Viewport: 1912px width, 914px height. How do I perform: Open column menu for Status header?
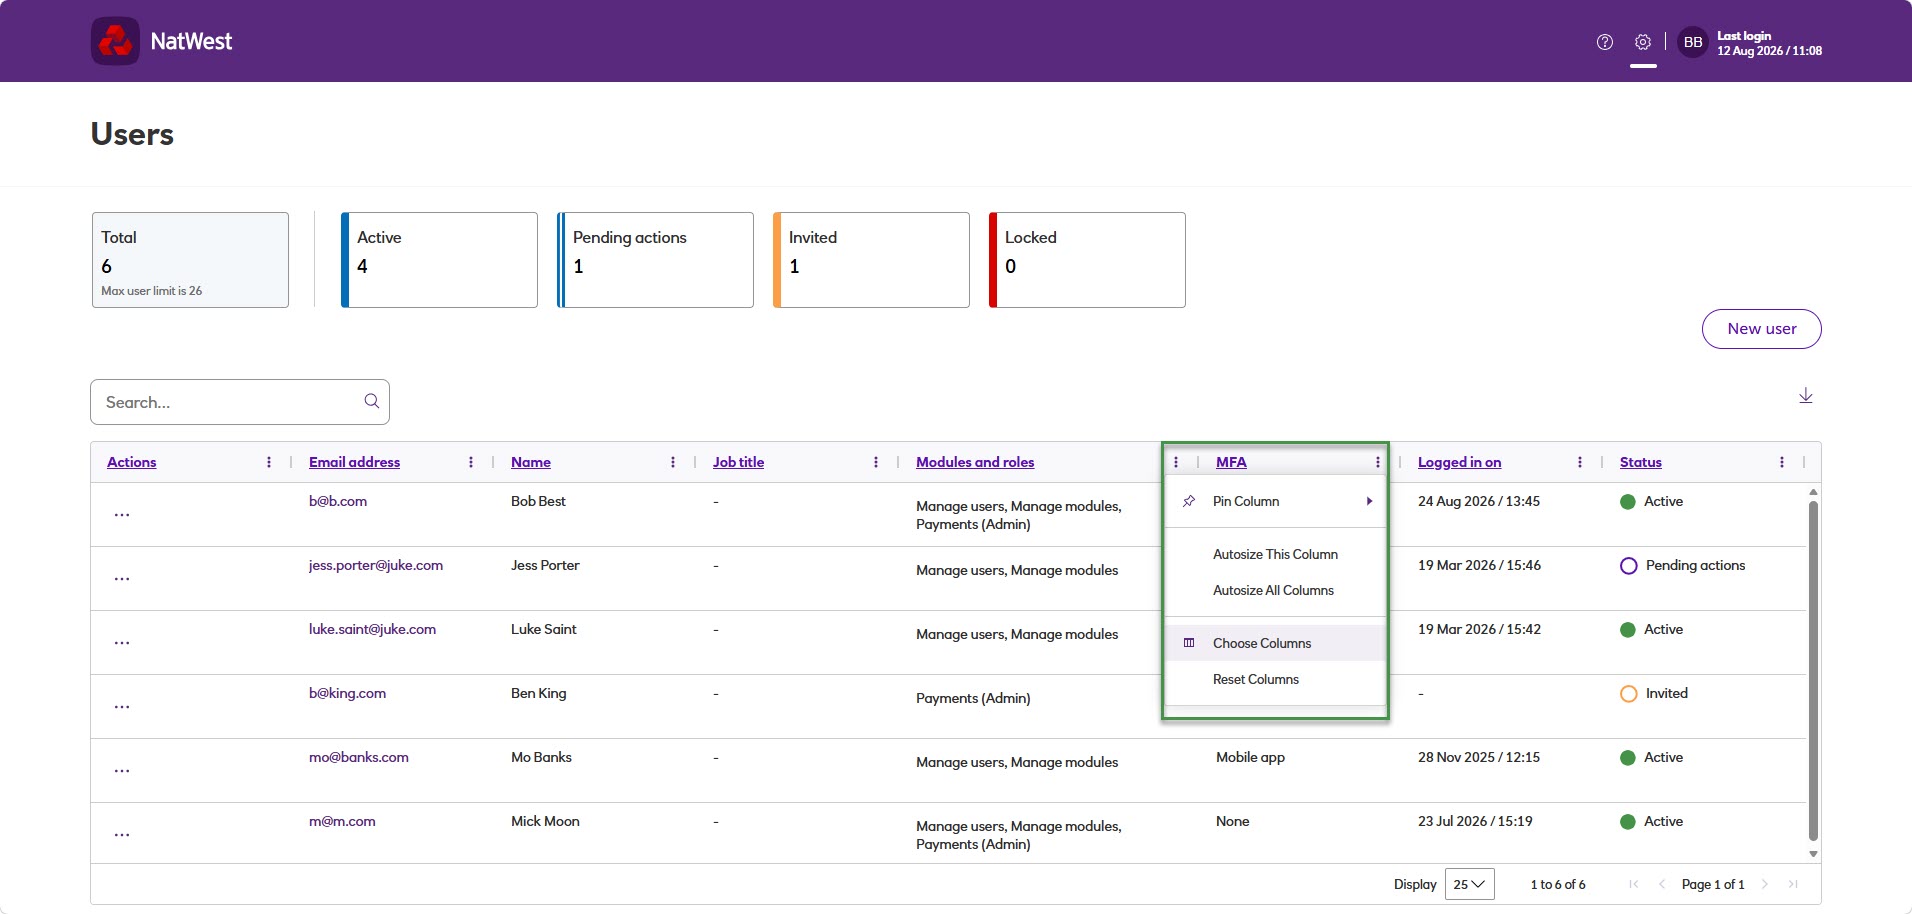[x=1782, y=462]
